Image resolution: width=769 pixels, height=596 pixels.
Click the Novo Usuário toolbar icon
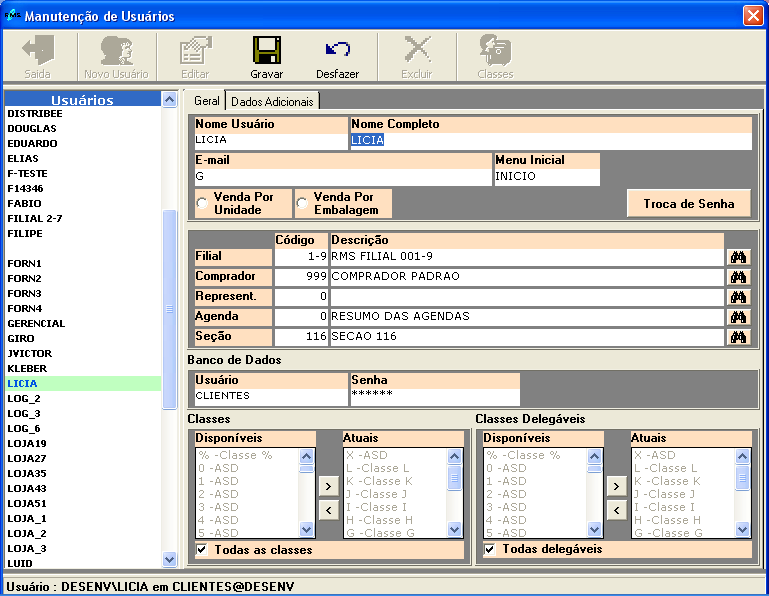coord(117,50)
